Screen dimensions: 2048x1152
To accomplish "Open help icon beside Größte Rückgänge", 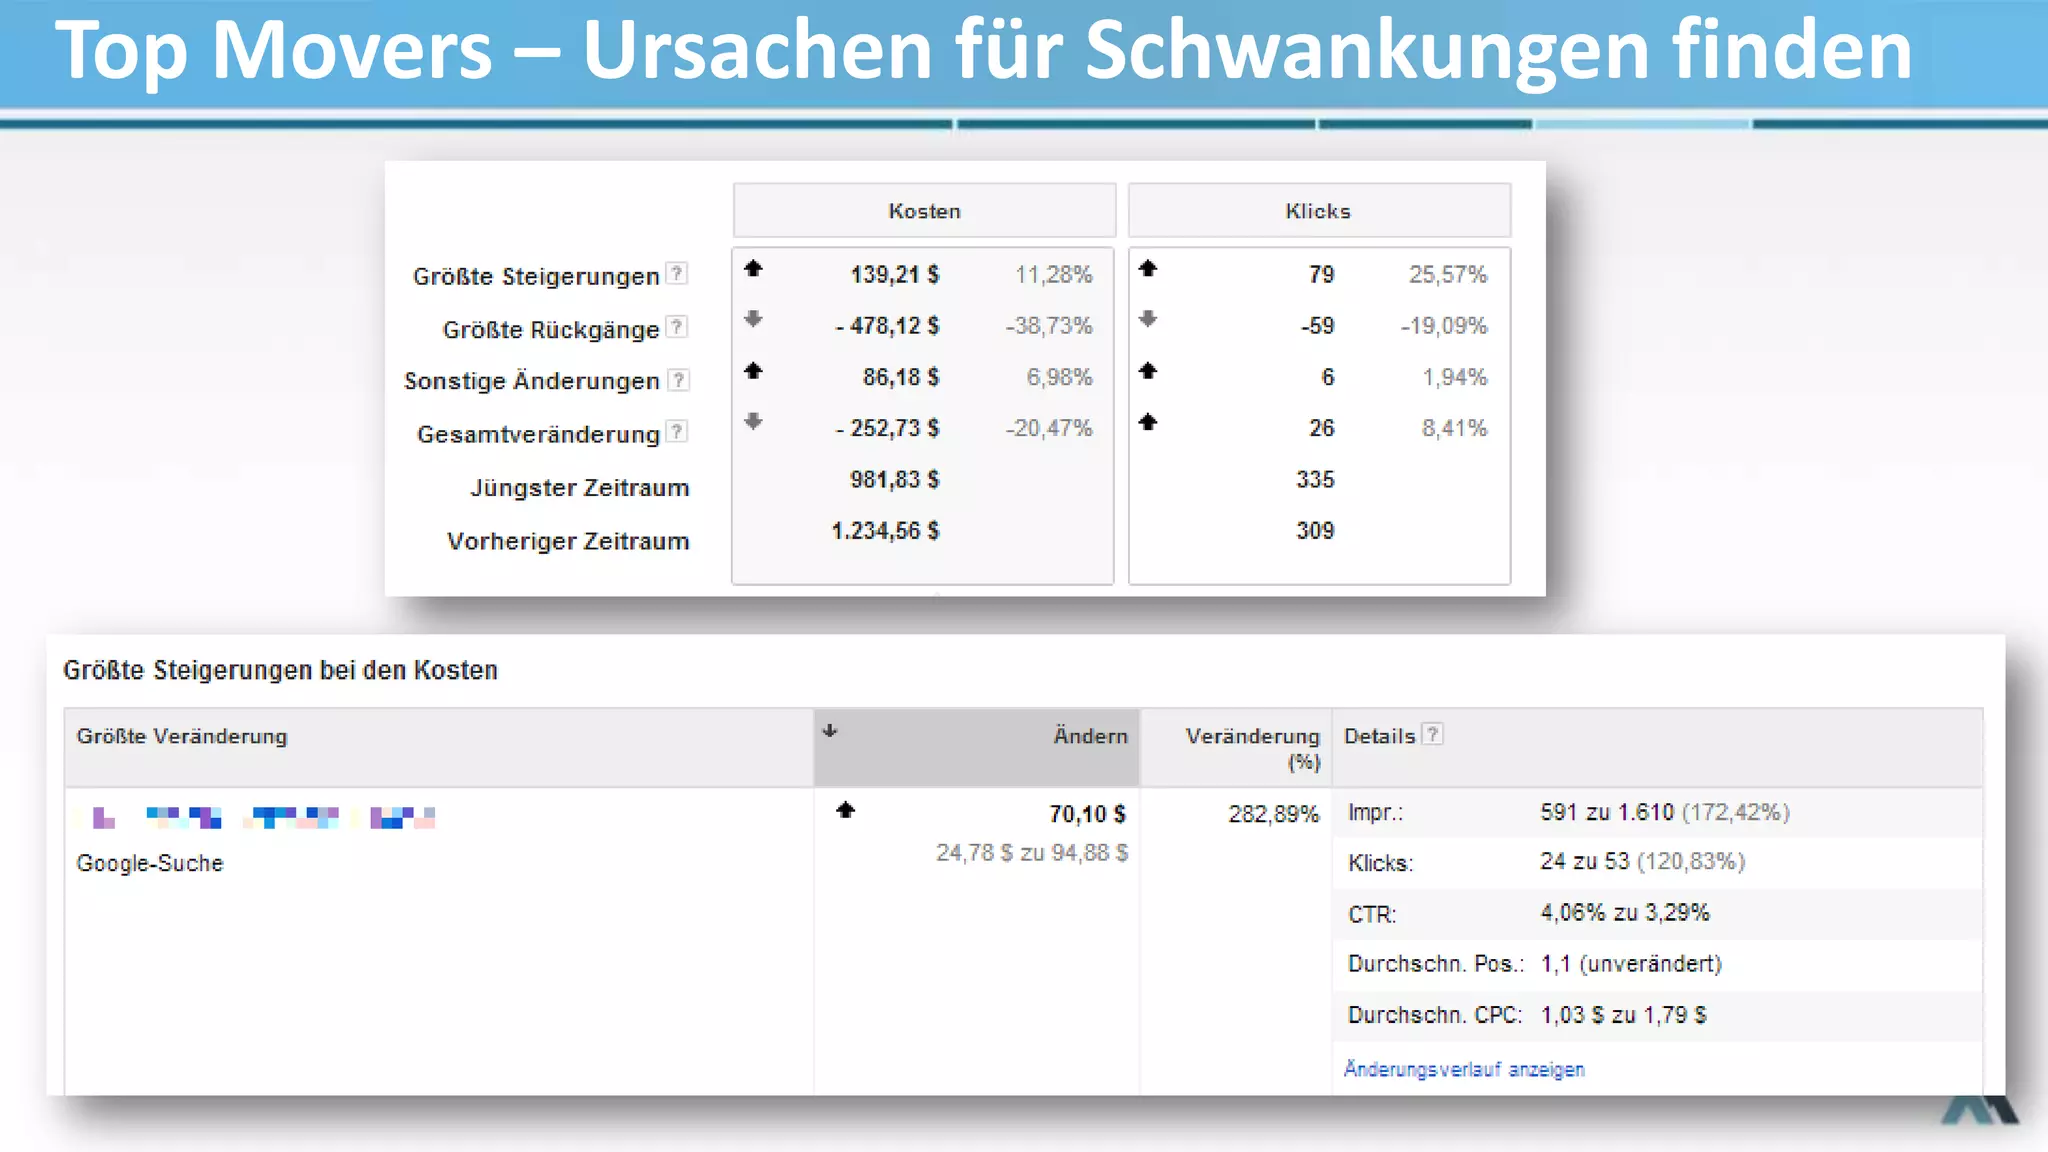I will 677,327.
